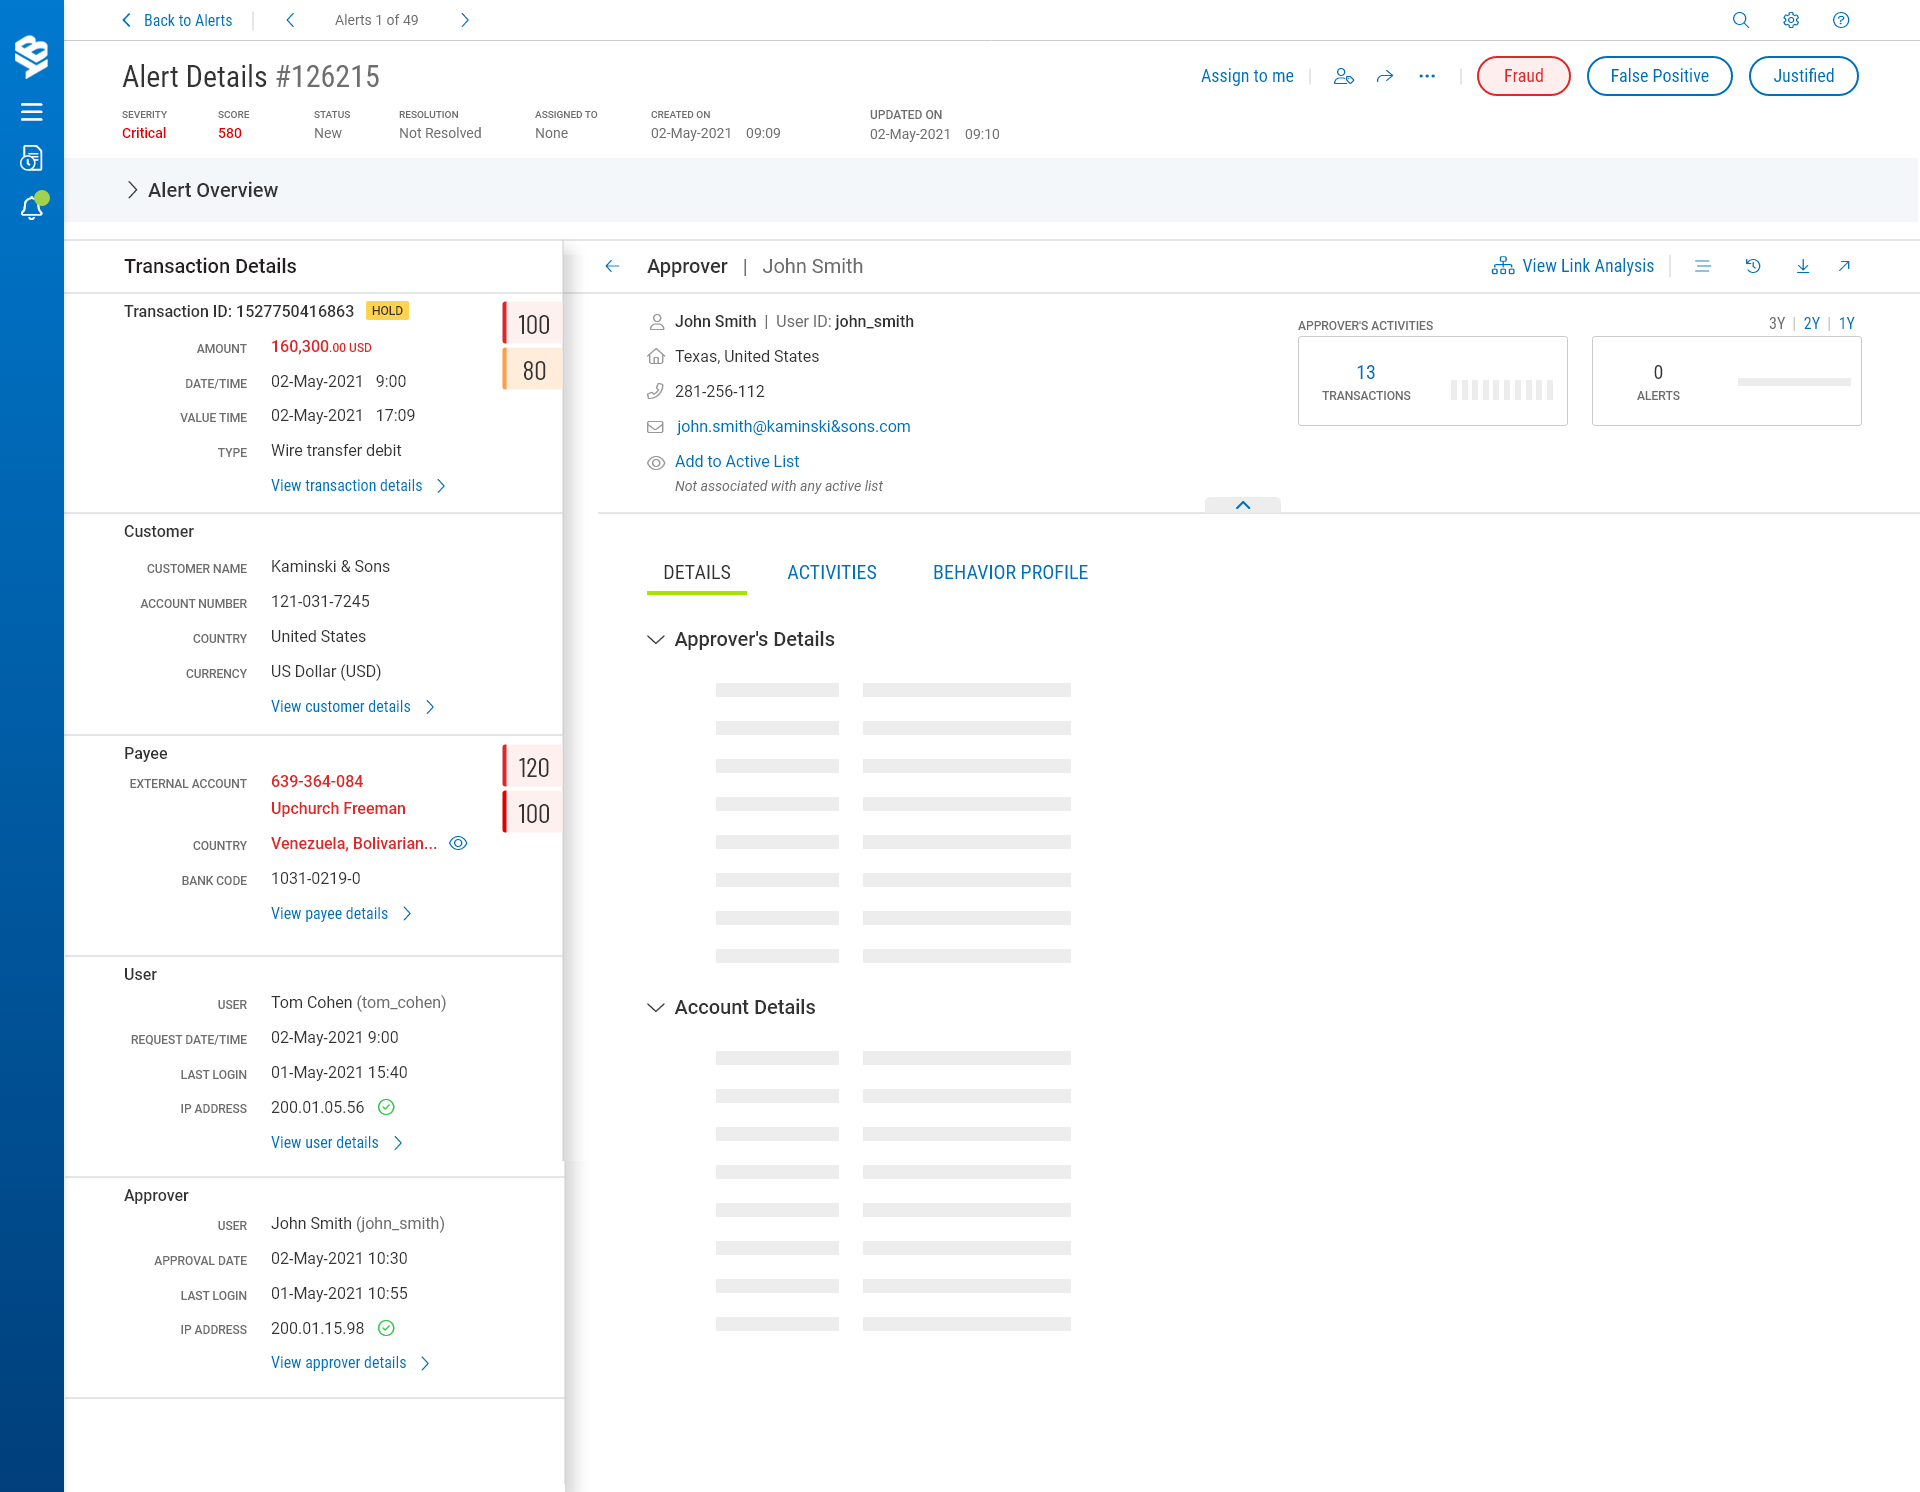Screen dimensions: 1920x1492
Task: Click the download icon in Approver panel
Action: click(1803, 266)
